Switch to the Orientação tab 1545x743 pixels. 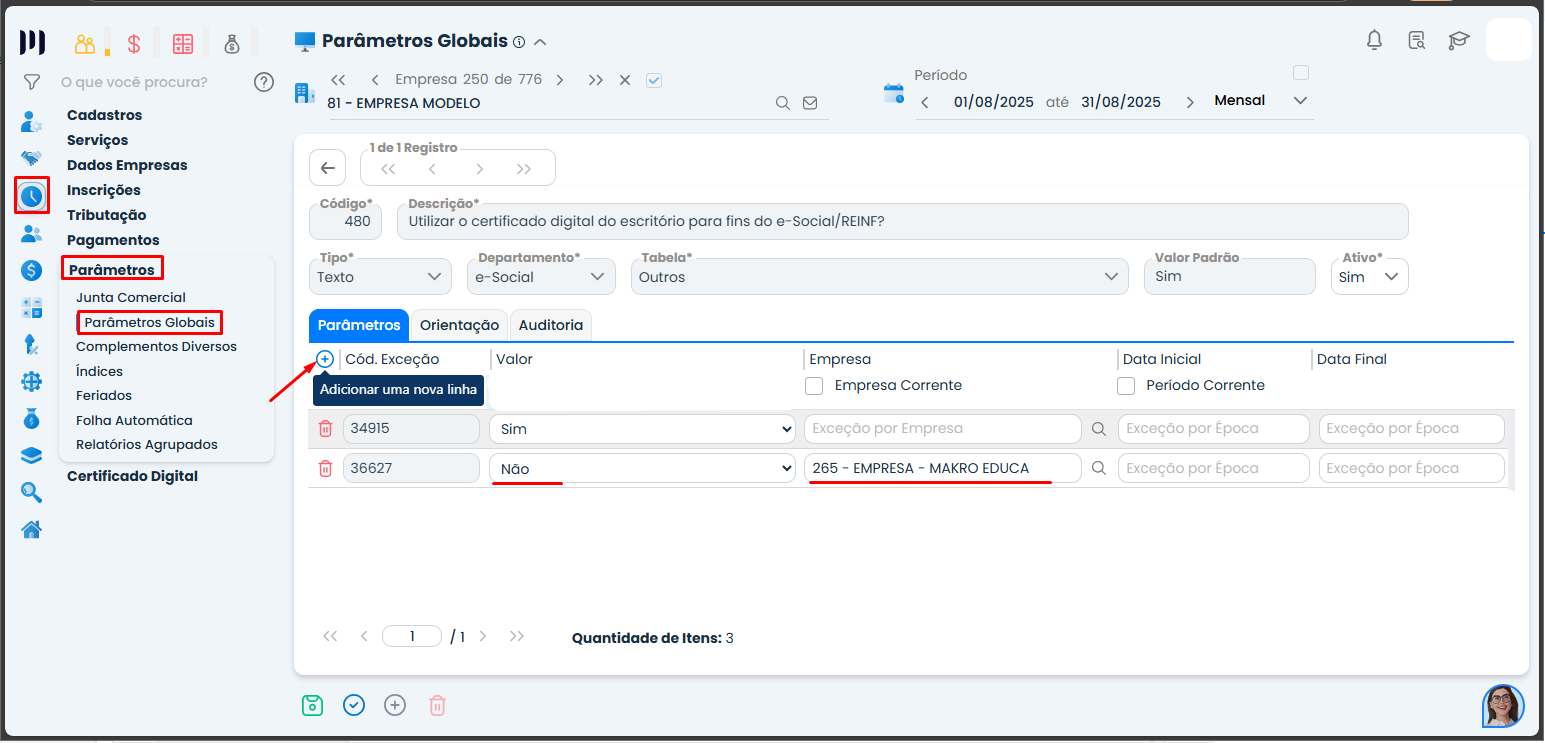(459, 325)
